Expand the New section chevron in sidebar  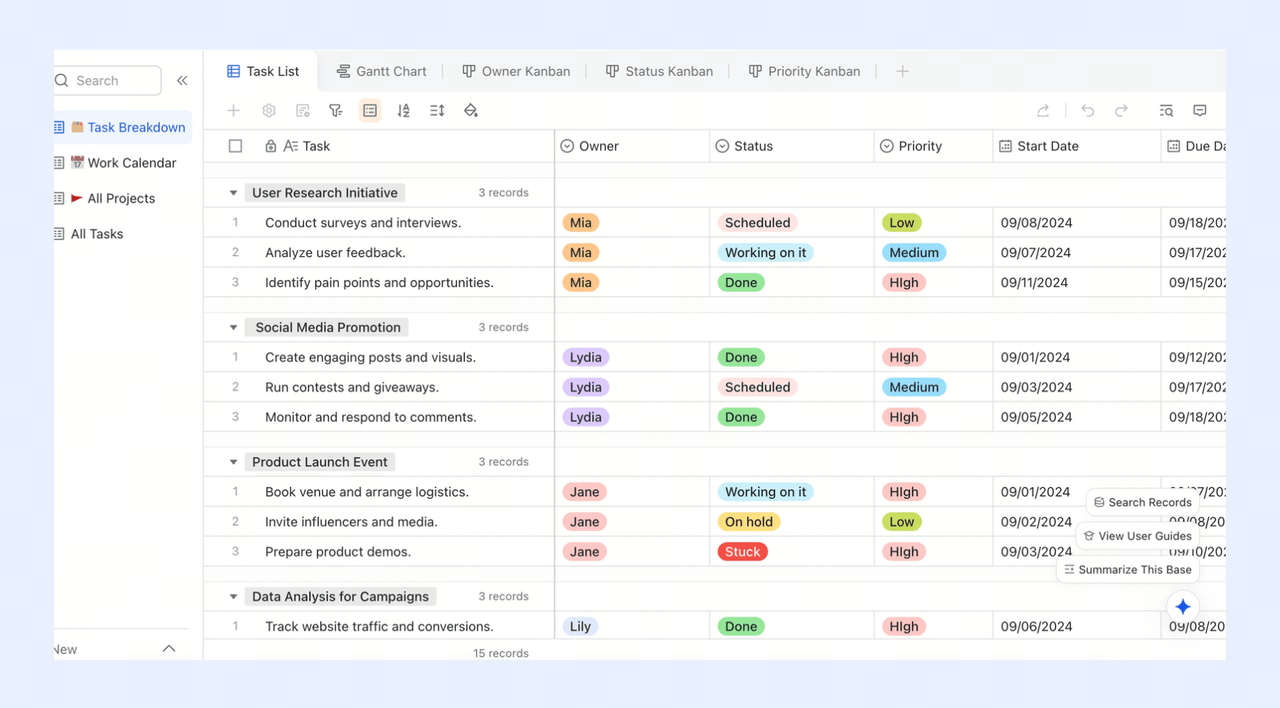[x=169, y=649]
